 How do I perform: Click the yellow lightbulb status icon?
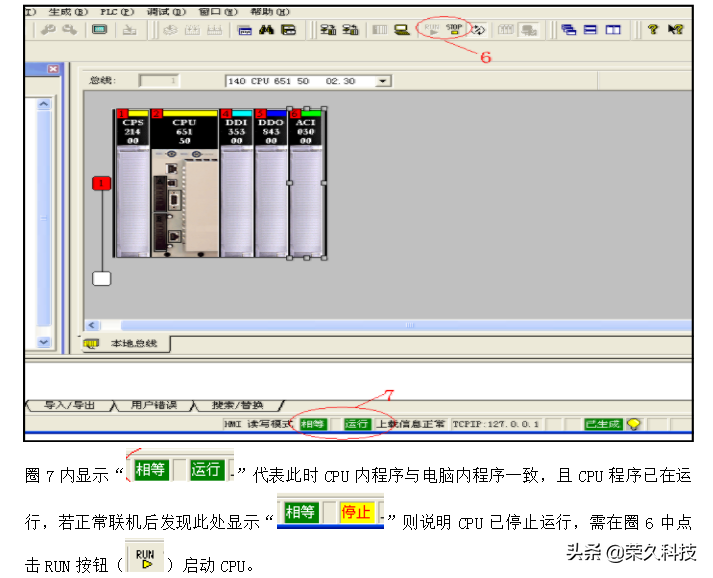633,424
